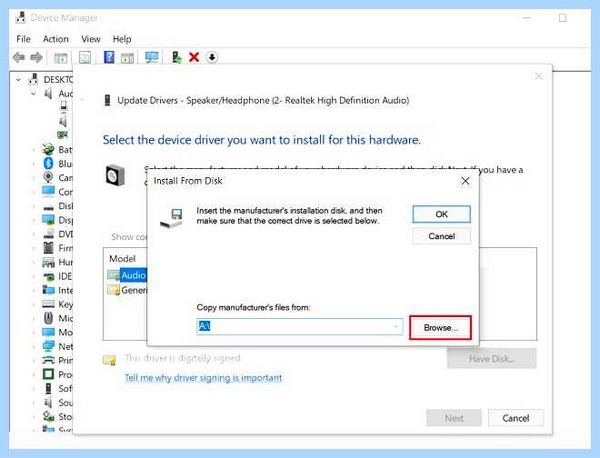Collapse the Audio inputs and outputs node
Image resolution: width=600 pixels, height=458 pixels.
(x=34, y=93)
